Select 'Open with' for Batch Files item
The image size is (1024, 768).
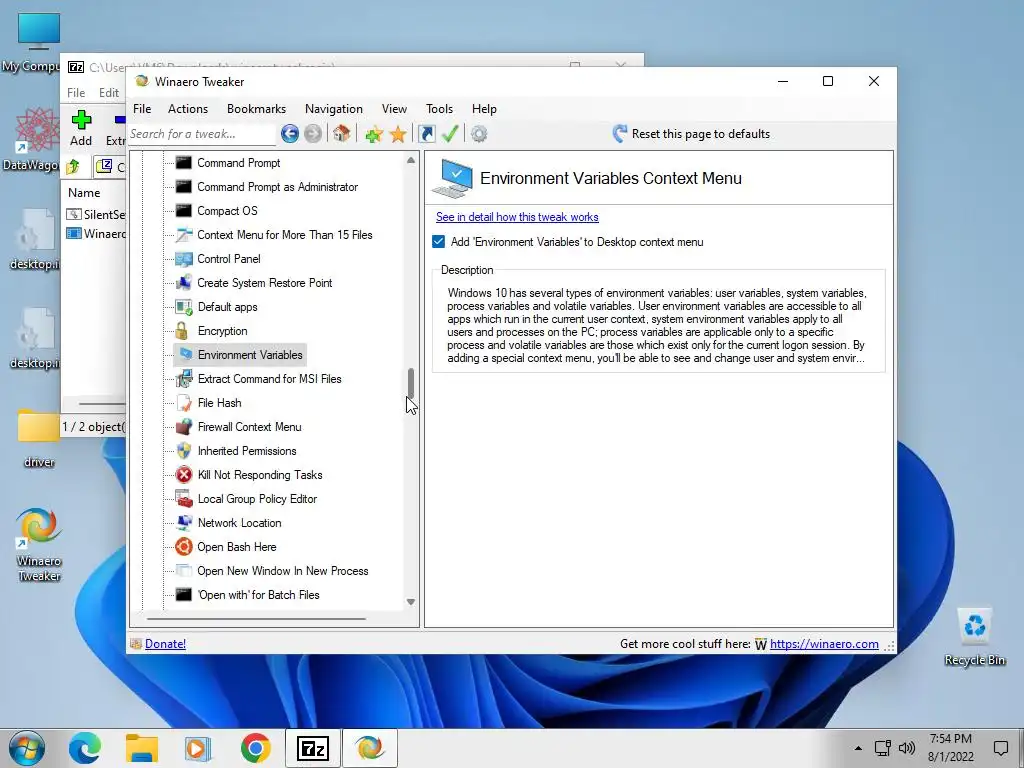tap(259, 595)
